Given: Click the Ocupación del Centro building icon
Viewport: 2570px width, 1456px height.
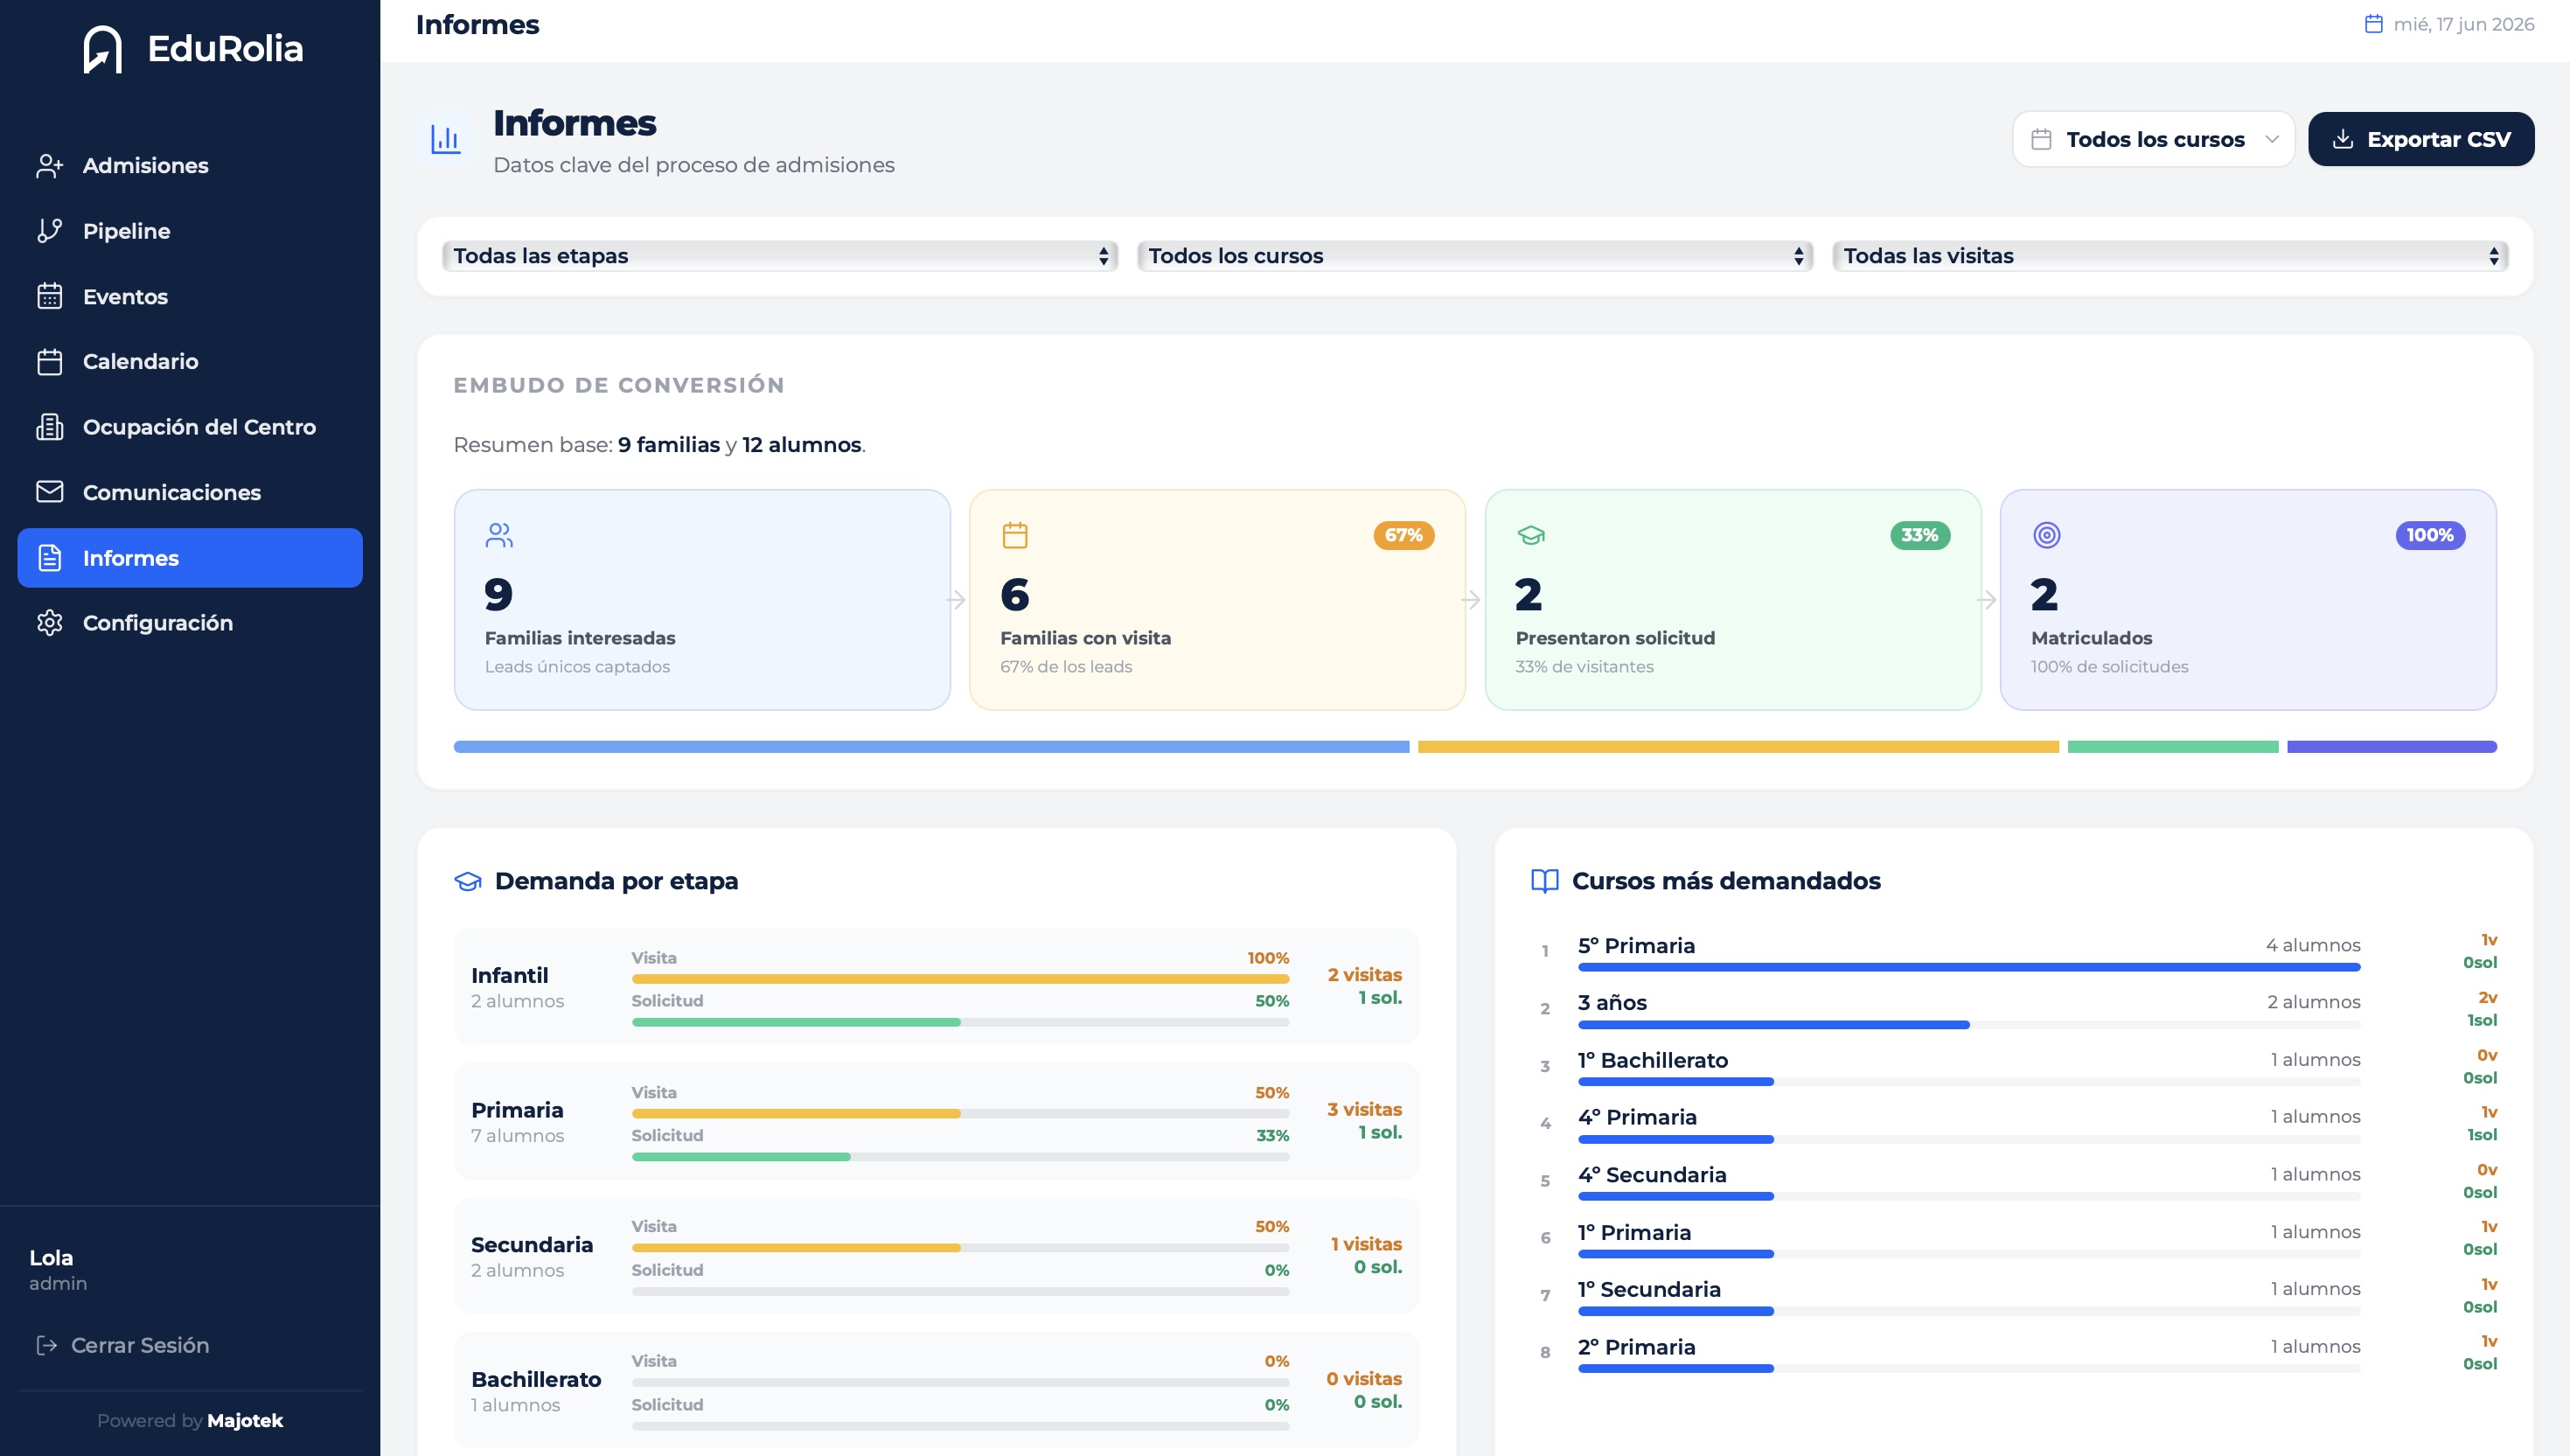Looking at the screenshot, I should [49, 427].
